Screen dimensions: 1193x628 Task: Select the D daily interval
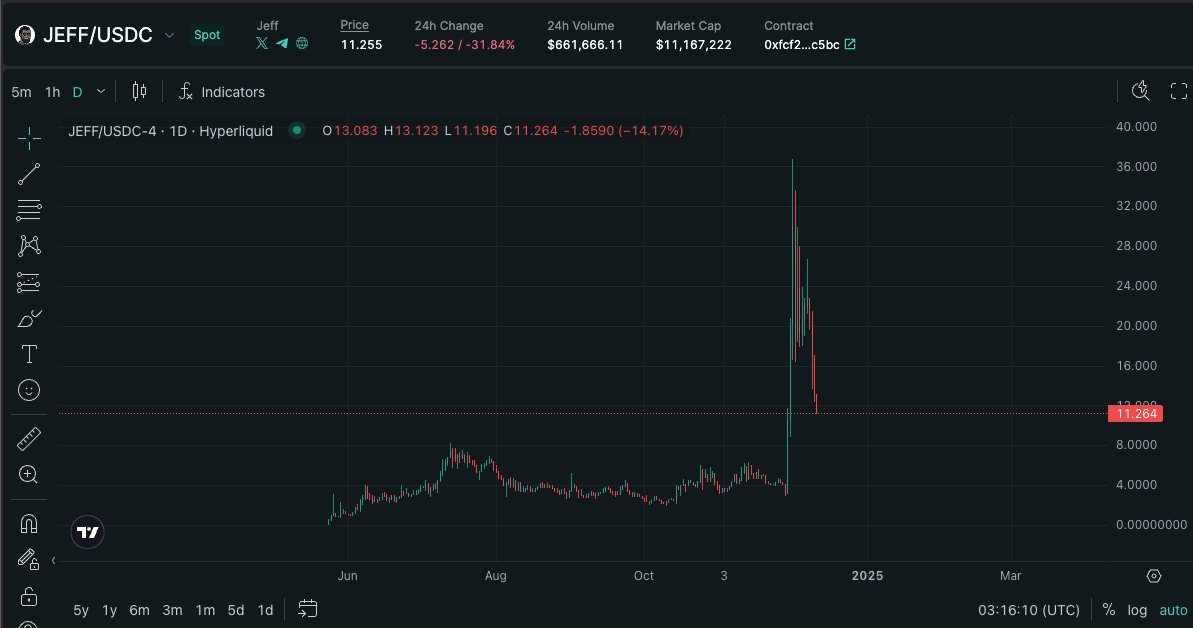pos(77,92)
